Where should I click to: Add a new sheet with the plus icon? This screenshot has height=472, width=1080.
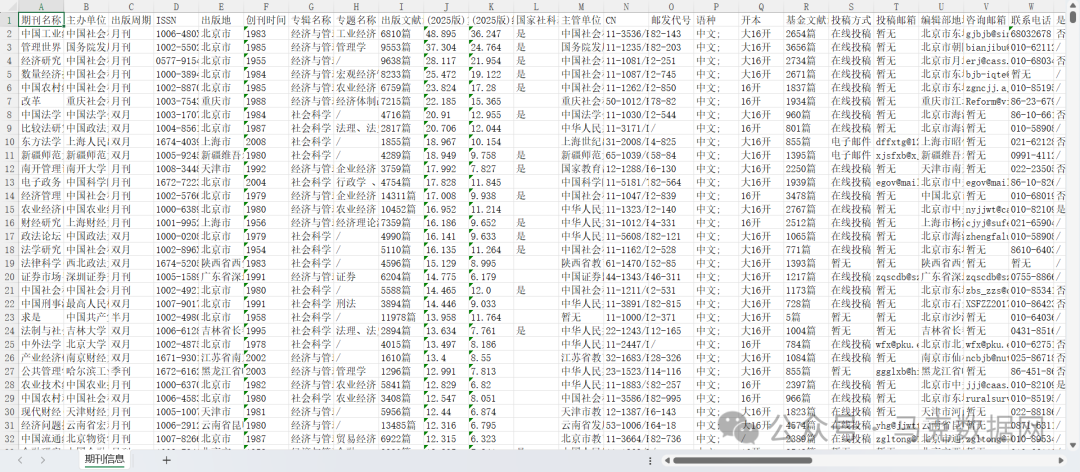coord(166,460)
